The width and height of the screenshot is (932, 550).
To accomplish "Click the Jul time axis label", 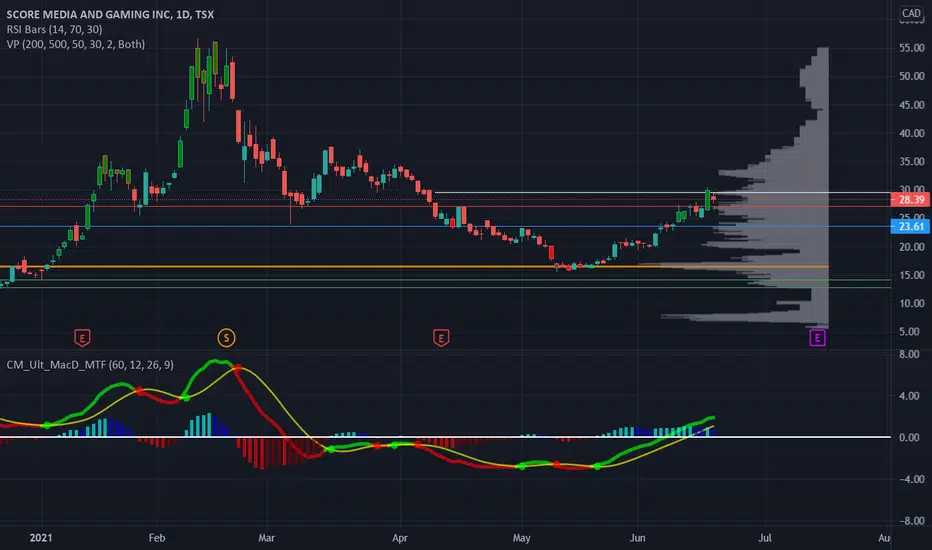I will (764, 538).
